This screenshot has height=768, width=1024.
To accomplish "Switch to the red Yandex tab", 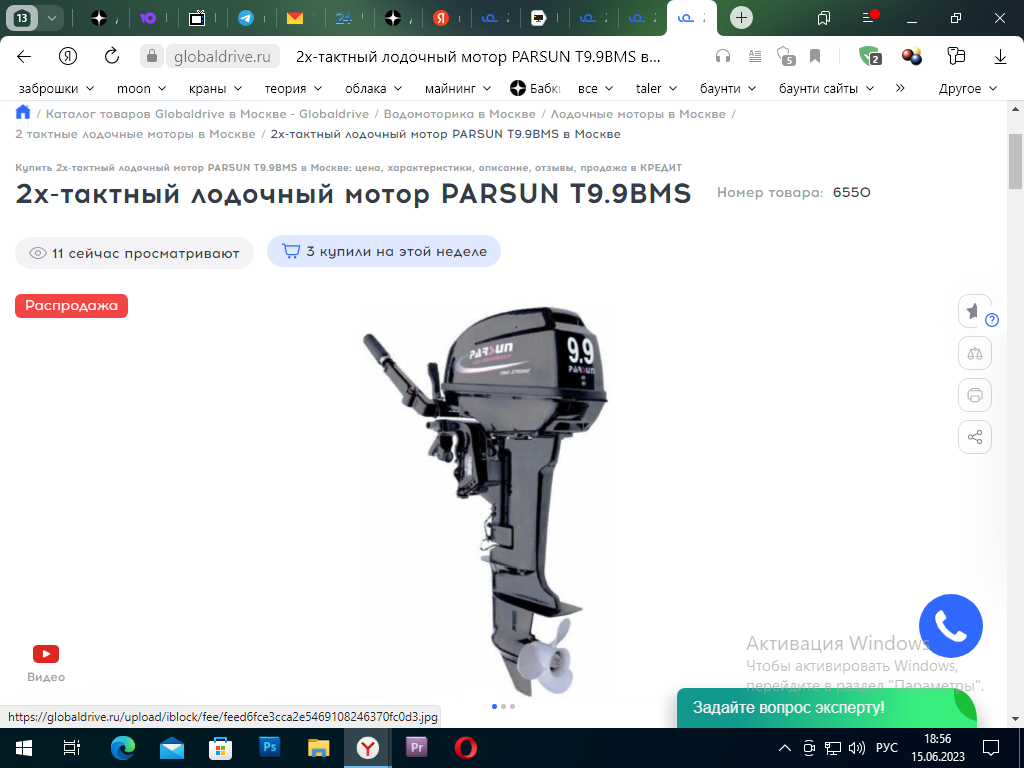I will coord(441,18).
